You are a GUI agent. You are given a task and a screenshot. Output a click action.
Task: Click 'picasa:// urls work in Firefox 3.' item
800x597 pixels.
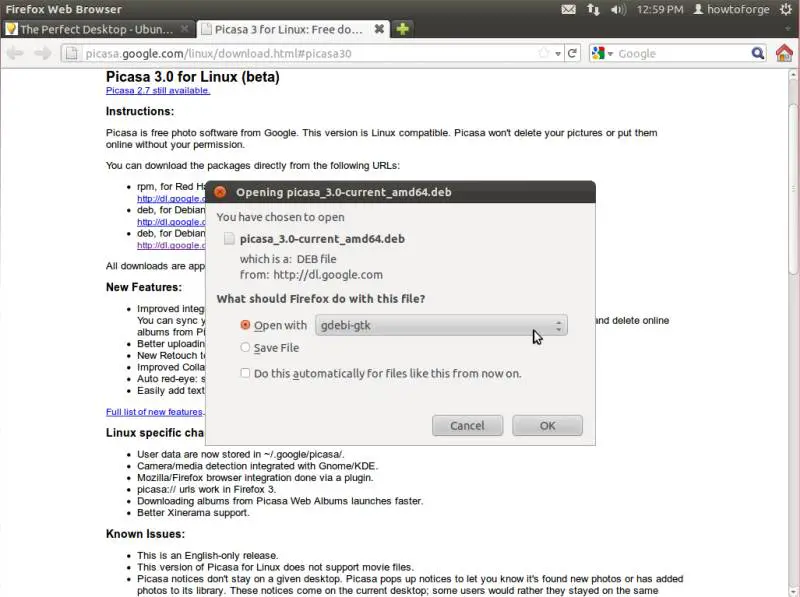click(207, 489)
